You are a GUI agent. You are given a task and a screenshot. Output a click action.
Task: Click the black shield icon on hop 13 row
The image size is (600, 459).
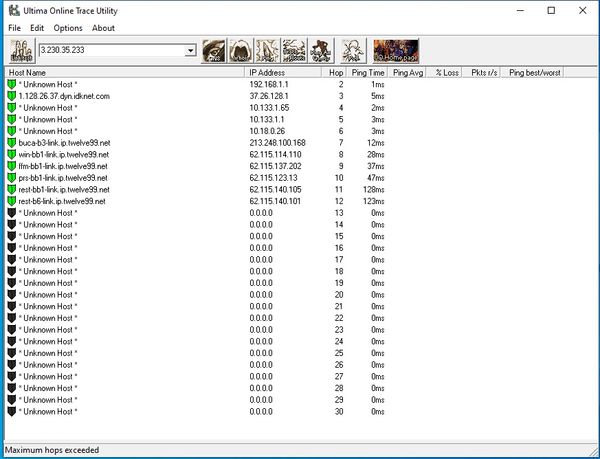click(x=12, y=213)
